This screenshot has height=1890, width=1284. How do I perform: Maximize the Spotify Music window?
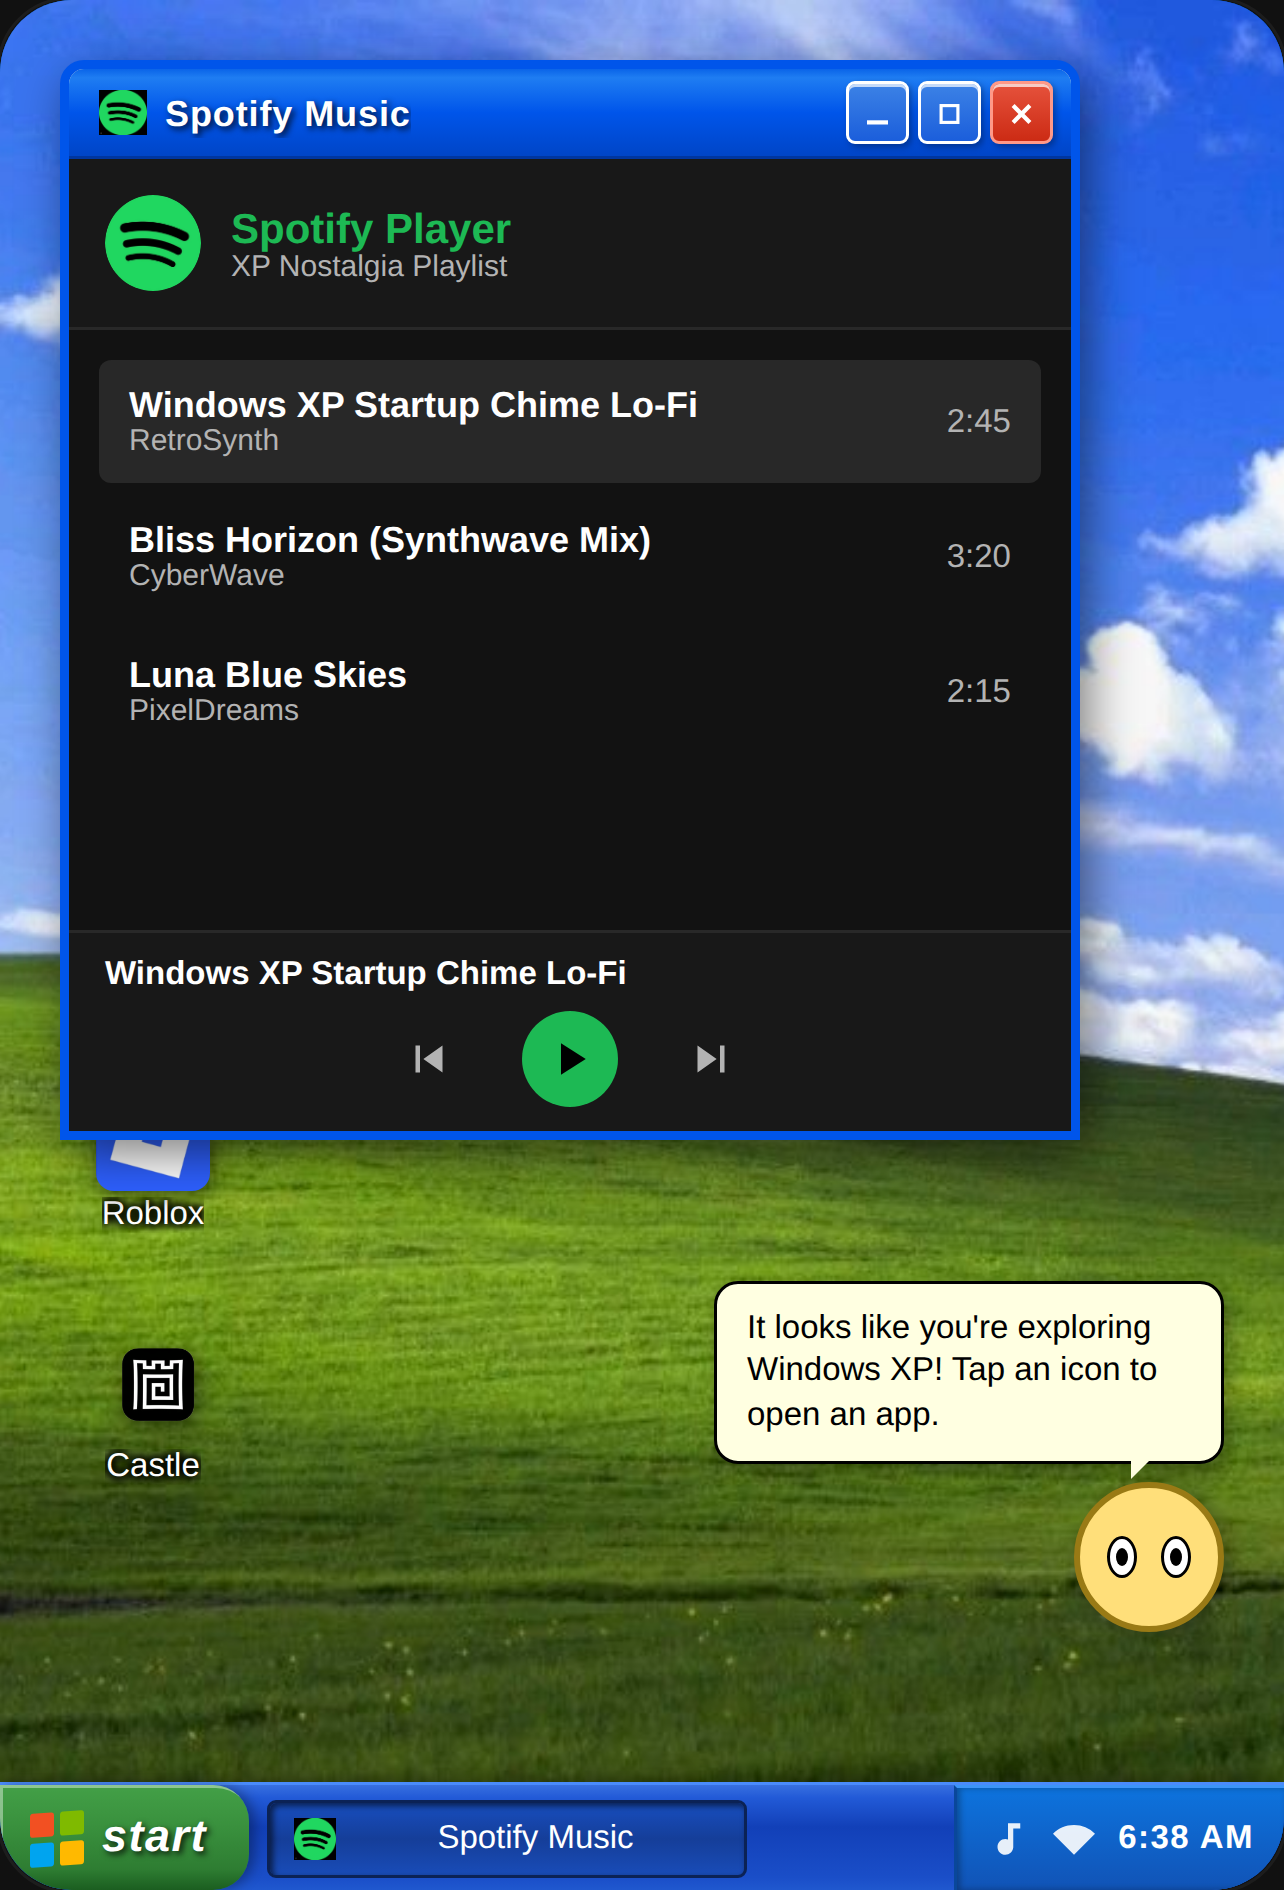pos(949,113)
